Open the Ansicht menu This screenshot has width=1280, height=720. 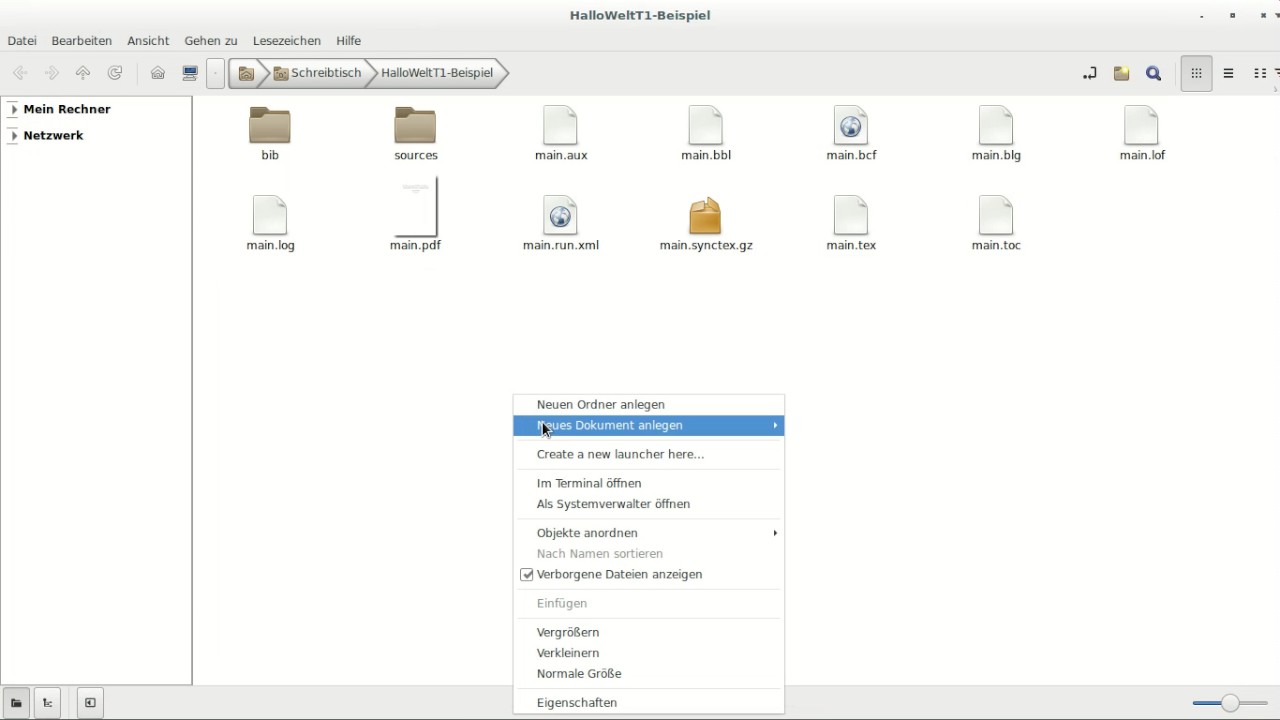click(148, 41)
